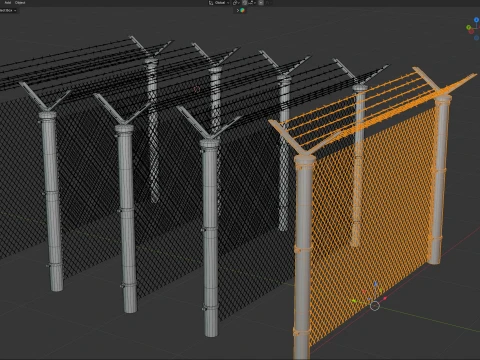Click the blue Z arrow of the move gizmo
The width and height of the screenshot is (480, 360).
376,284
